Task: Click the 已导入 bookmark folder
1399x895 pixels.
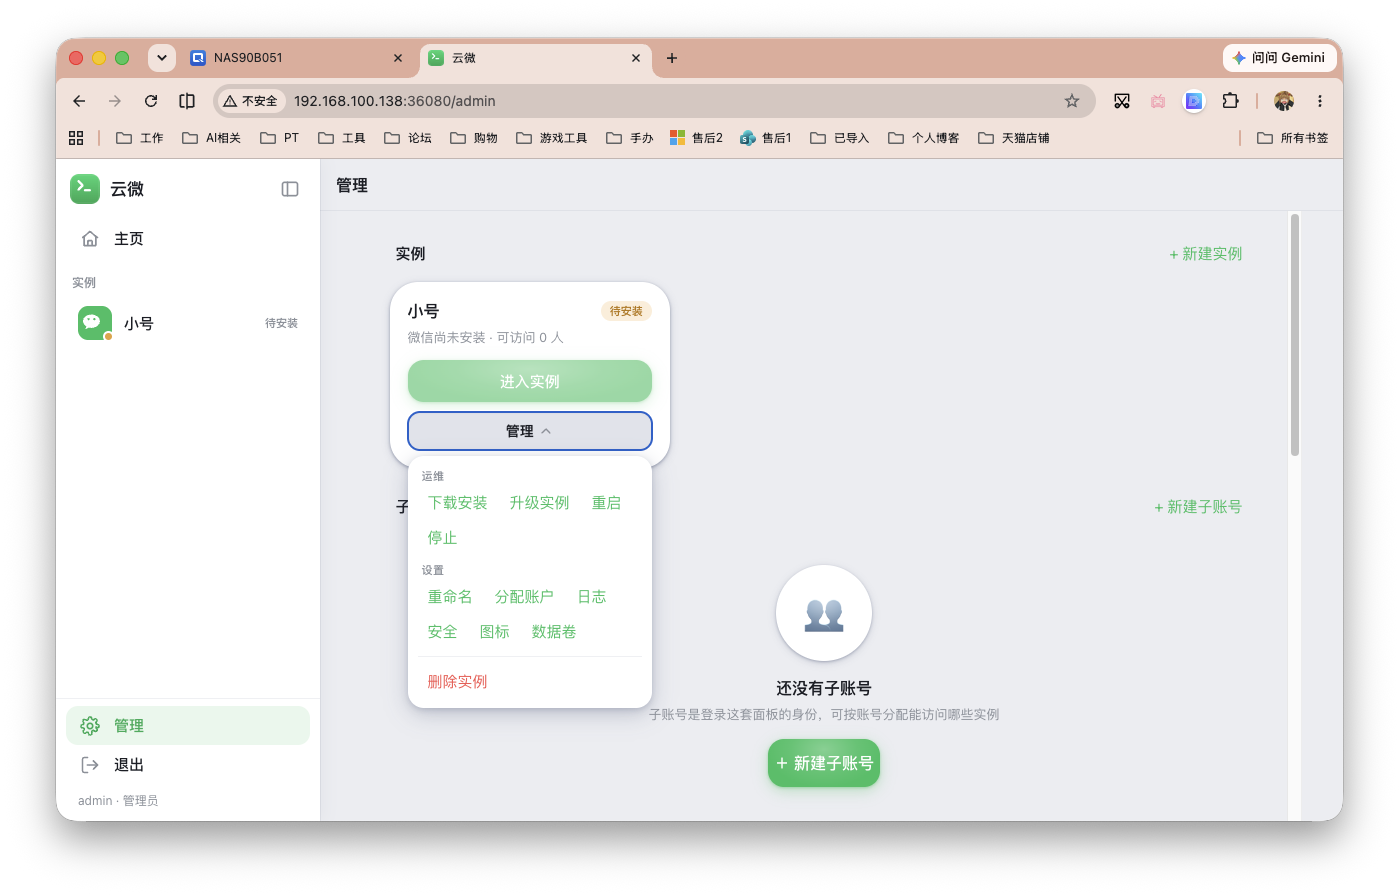Action: (x=840, y=138)
